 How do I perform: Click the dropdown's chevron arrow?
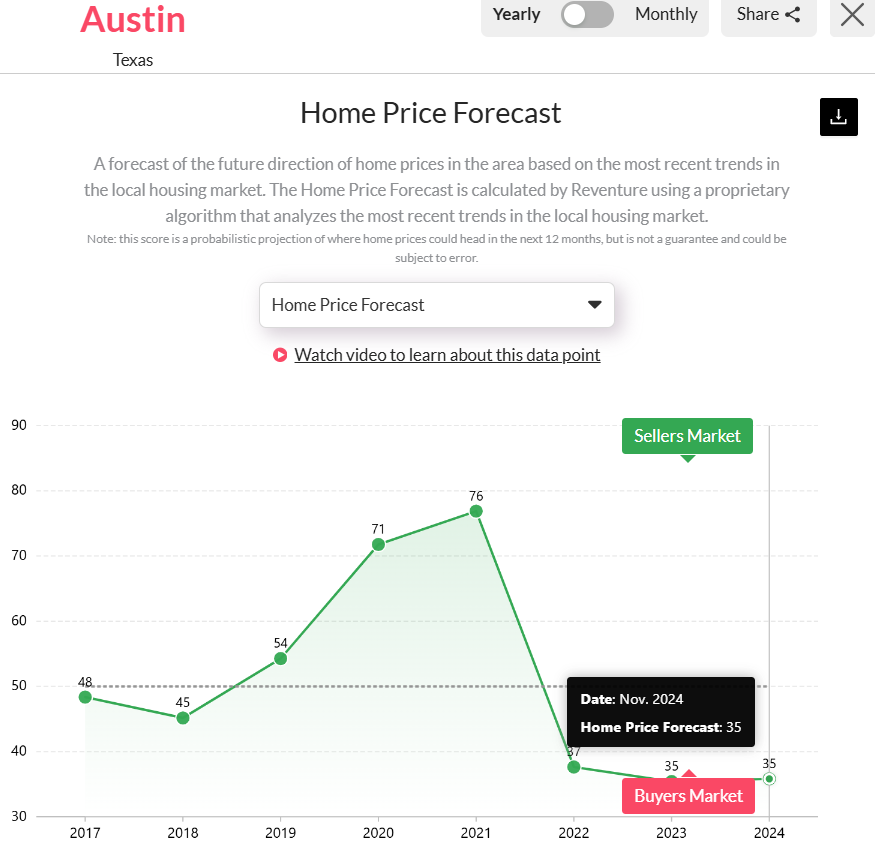click(594, 305)
